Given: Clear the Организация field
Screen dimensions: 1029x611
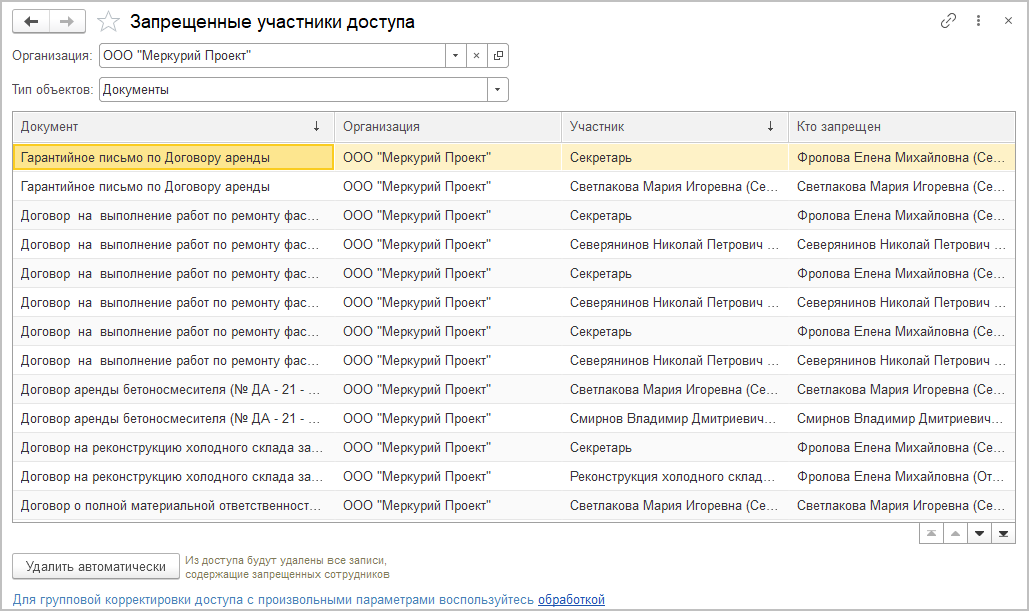Looking at the screenshot, I should (x=476, y=56).
